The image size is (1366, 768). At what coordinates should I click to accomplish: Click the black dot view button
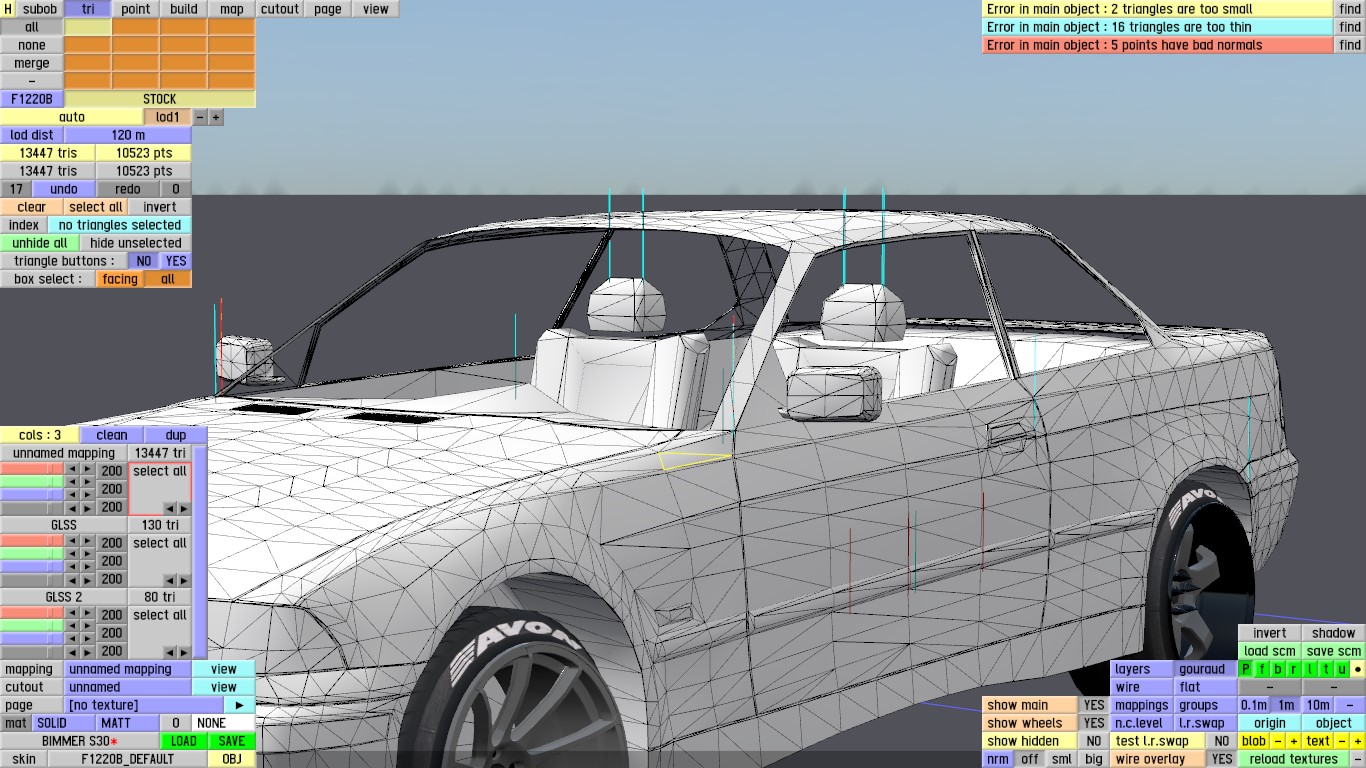click(1357, 669)
